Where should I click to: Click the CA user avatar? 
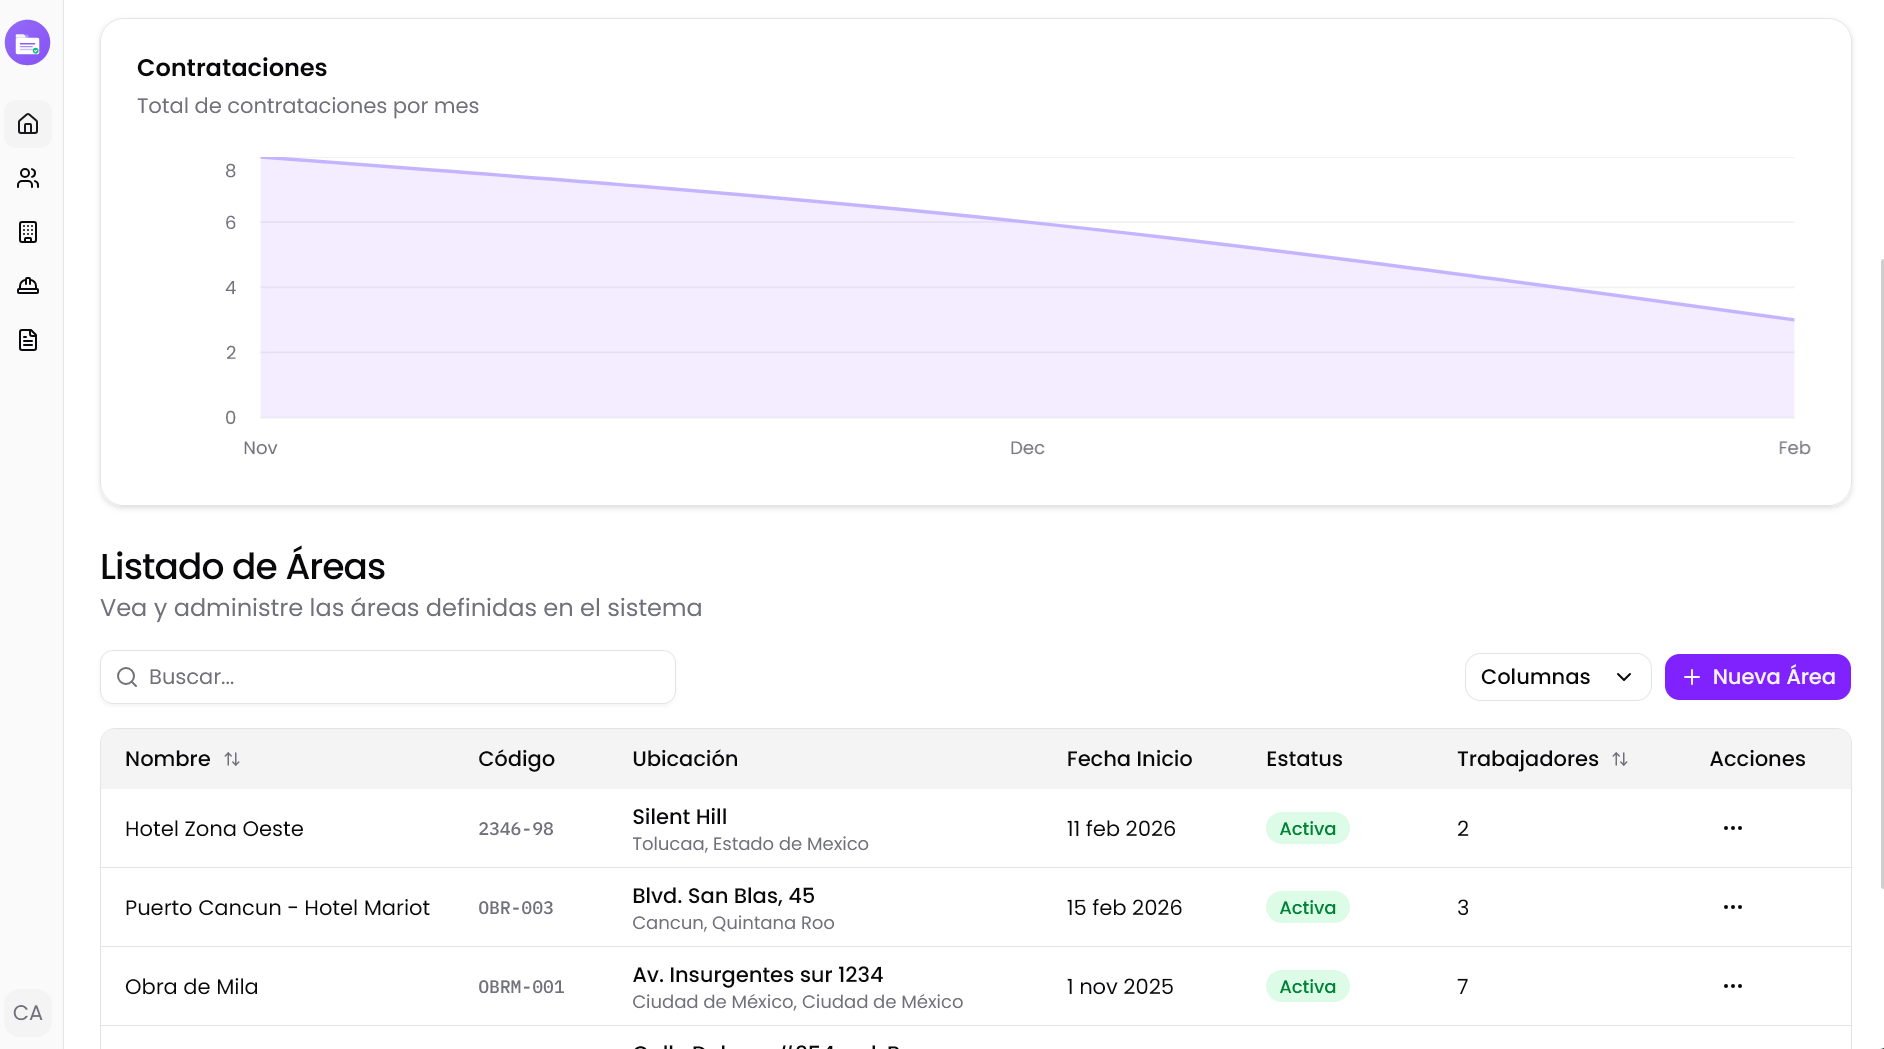pos(28,1013)
